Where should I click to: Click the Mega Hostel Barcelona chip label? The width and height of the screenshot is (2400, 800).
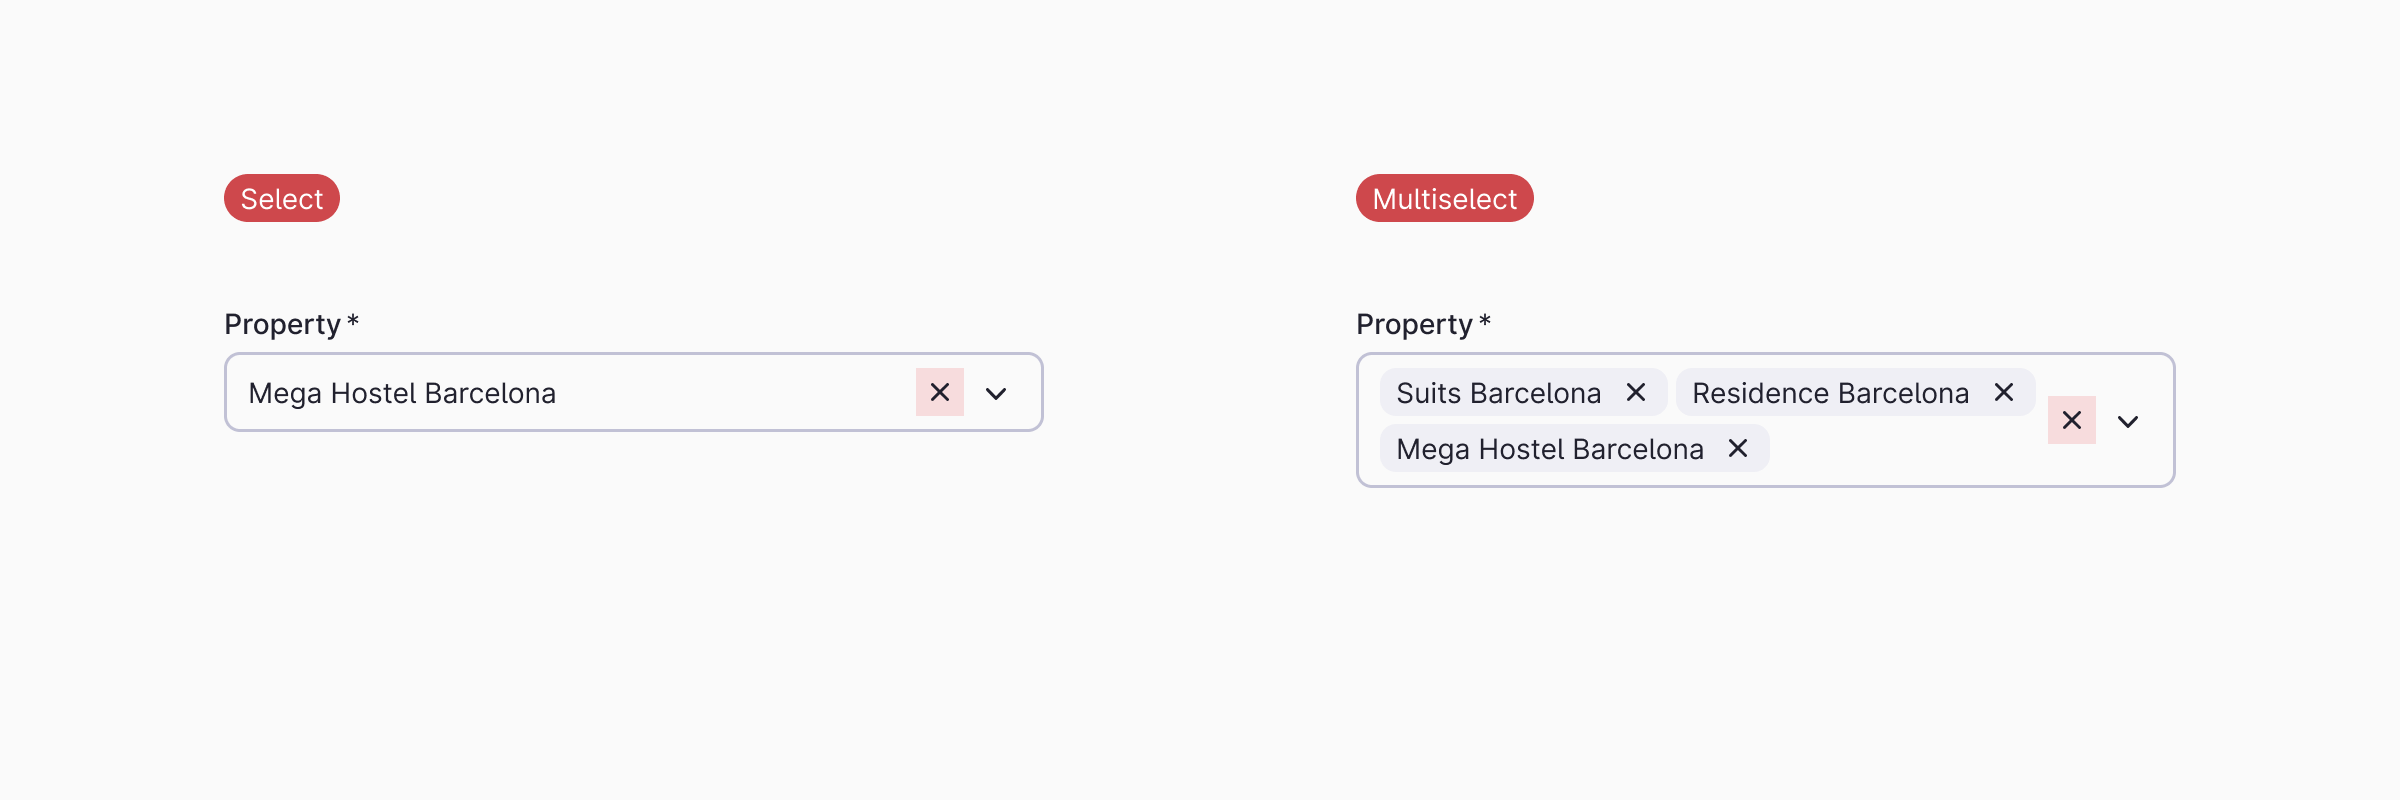click(1550, 448)
